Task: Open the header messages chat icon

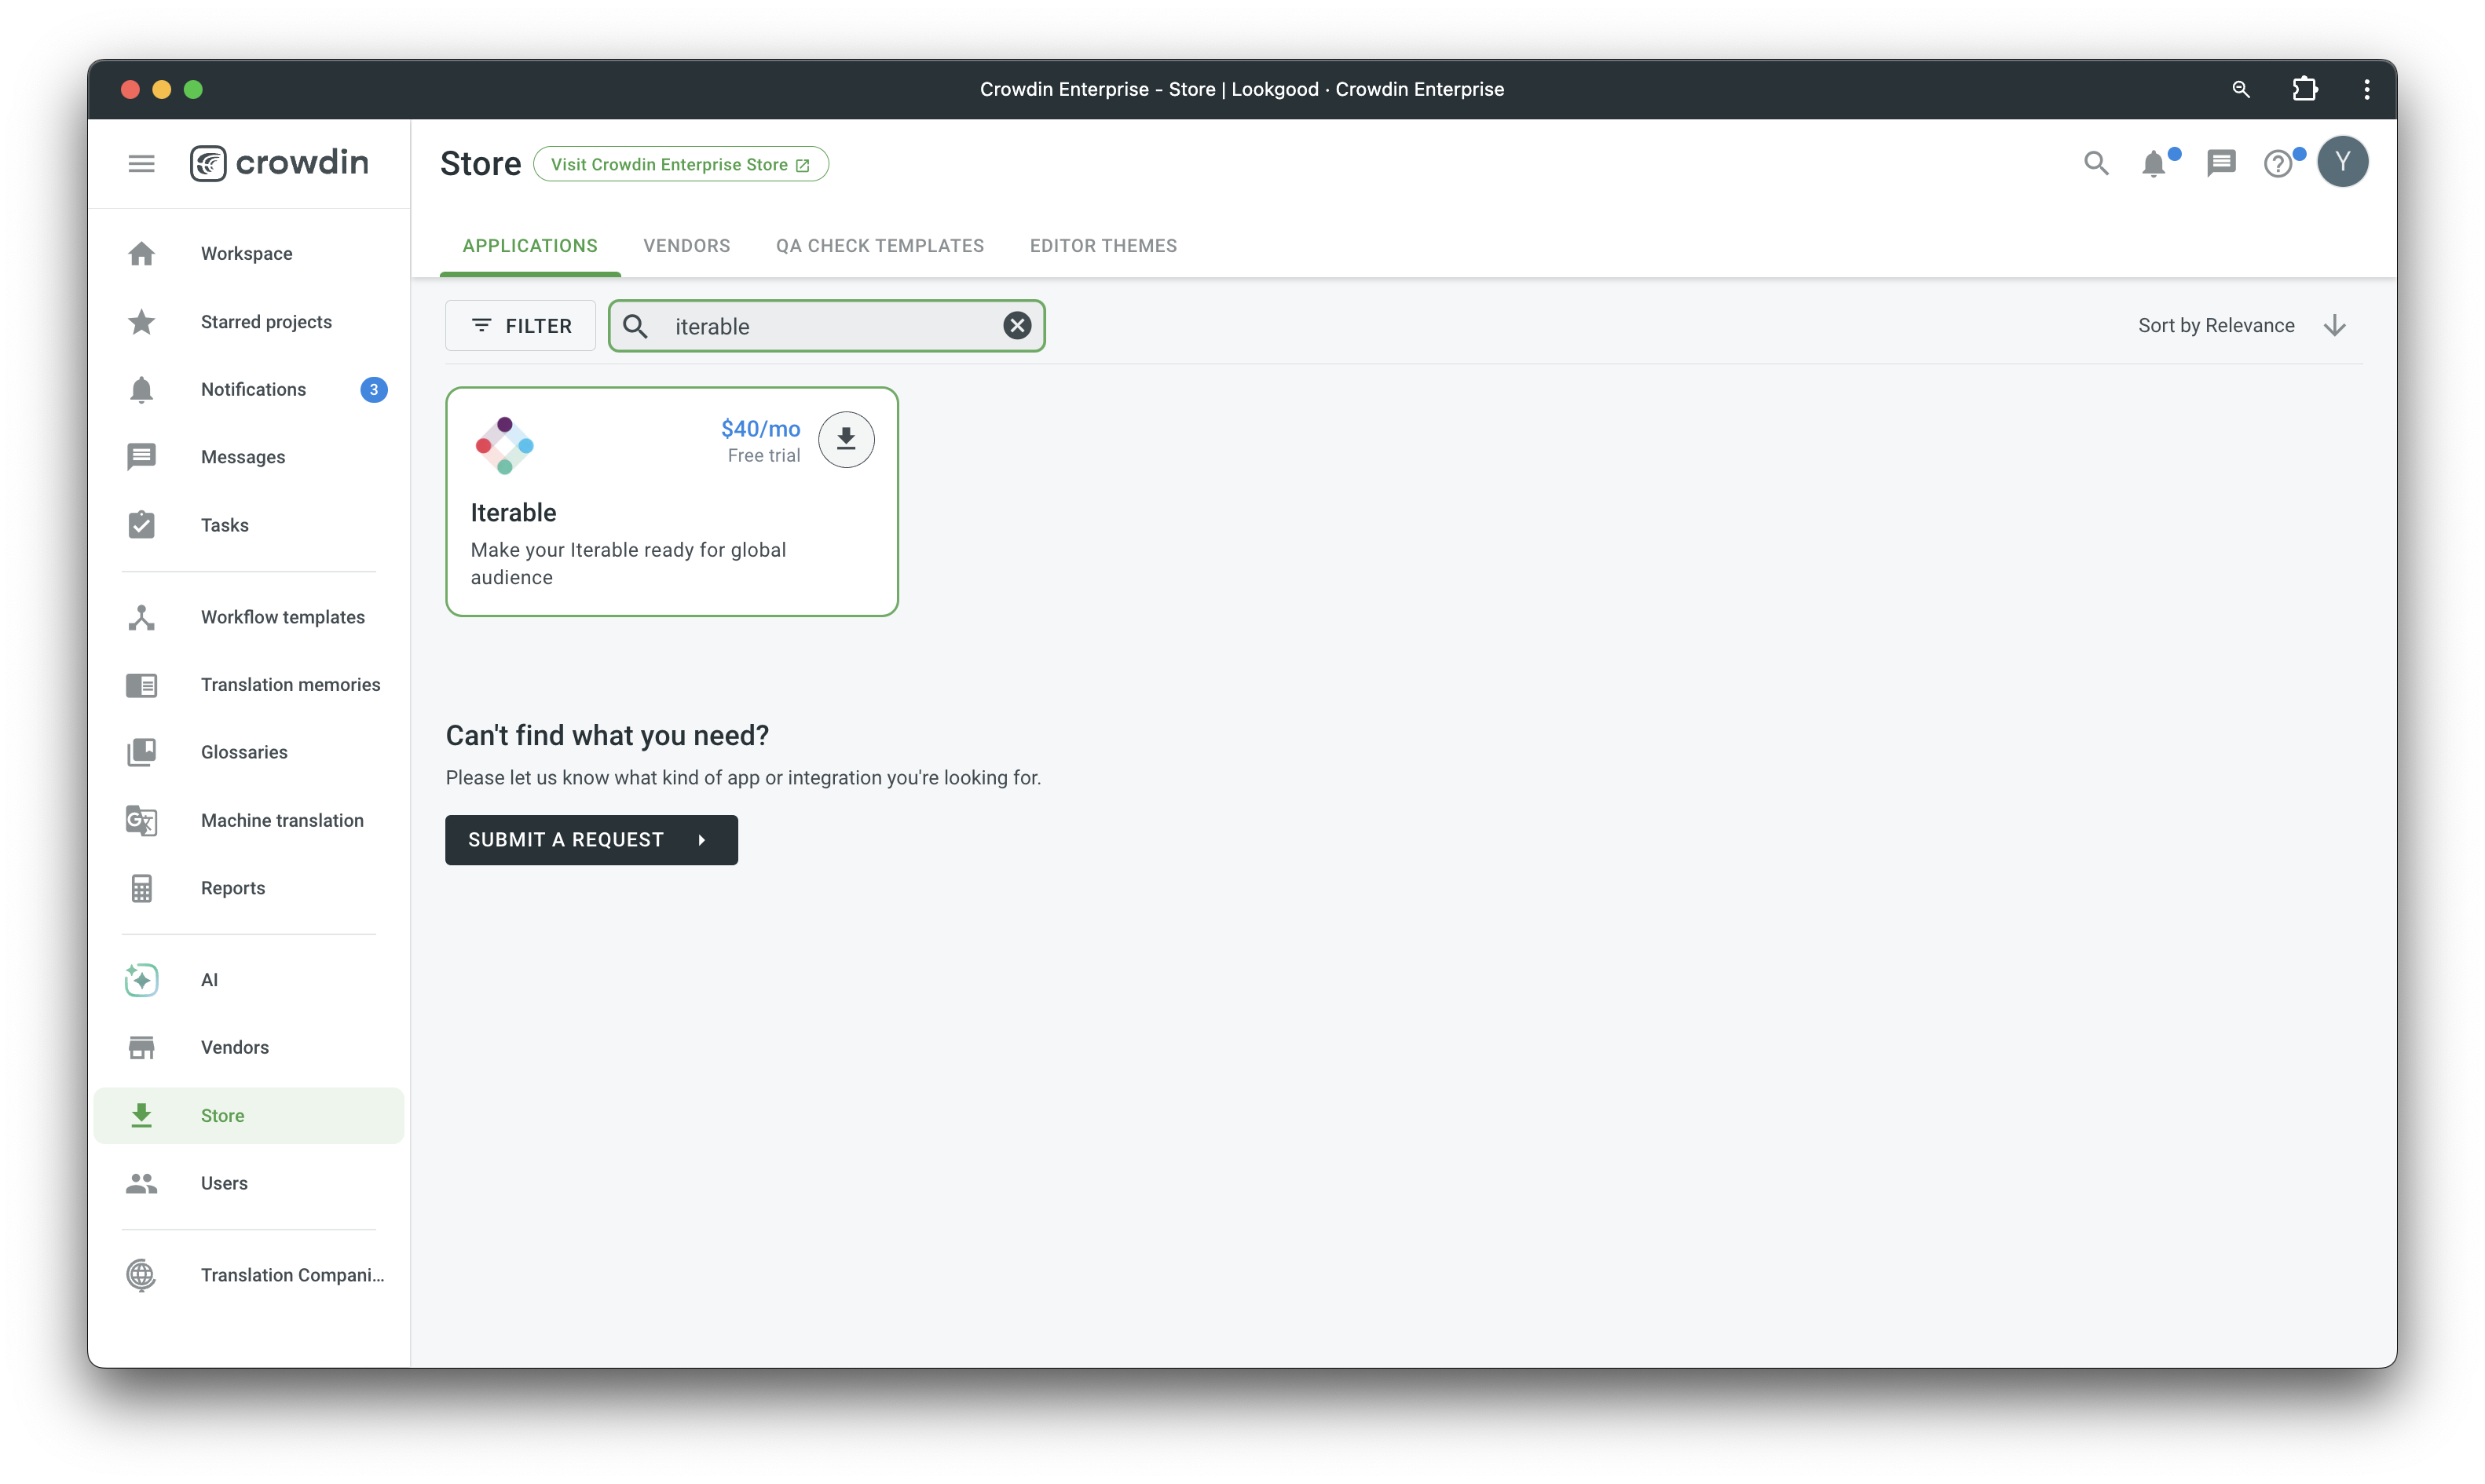Action: pyautogui.click(x=2220, y=163)
